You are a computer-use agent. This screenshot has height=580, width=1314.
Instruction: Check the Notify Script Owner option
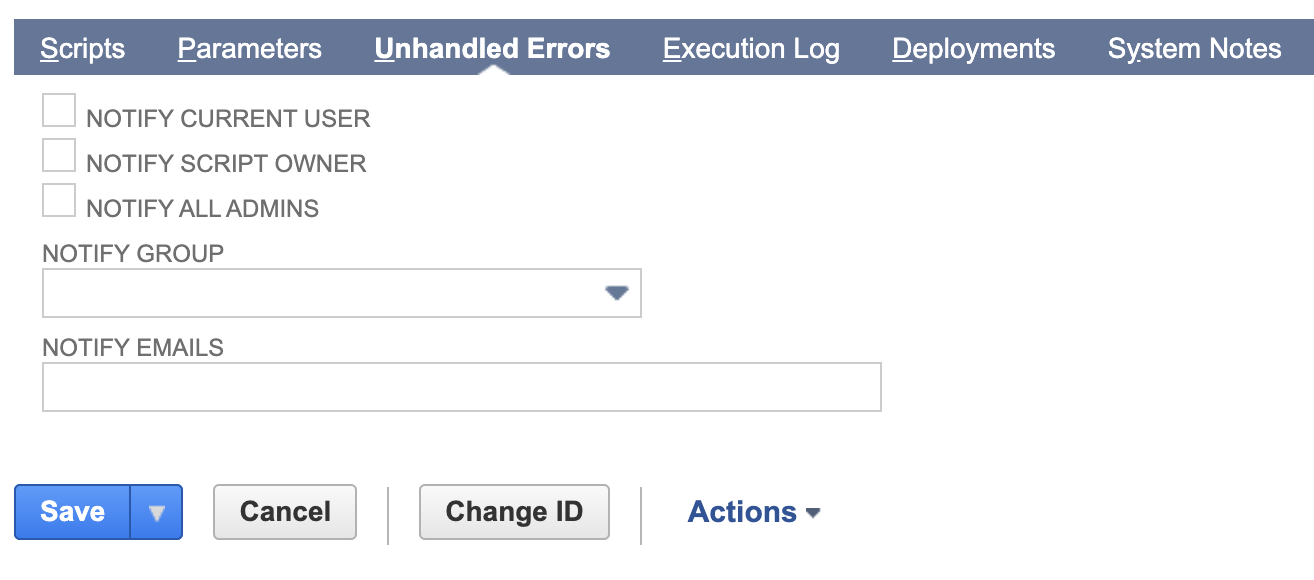coord(58,154)
